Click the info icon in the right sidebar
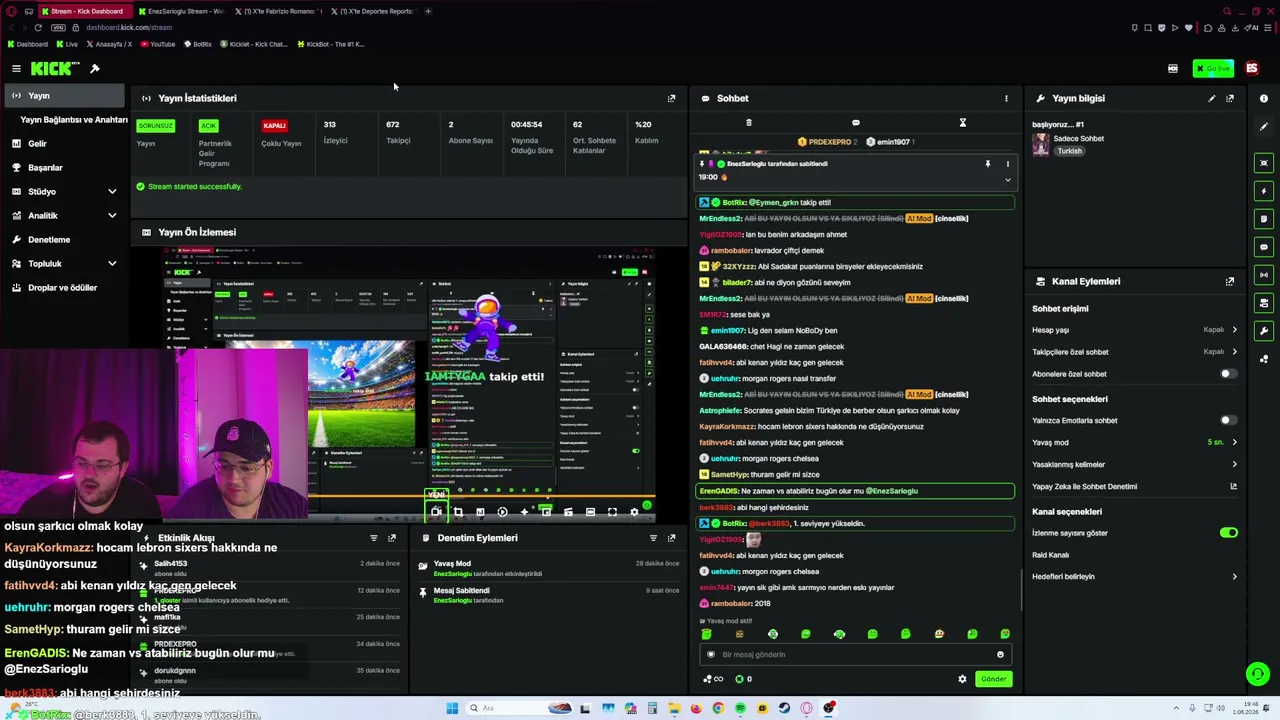 point(1264,98)
